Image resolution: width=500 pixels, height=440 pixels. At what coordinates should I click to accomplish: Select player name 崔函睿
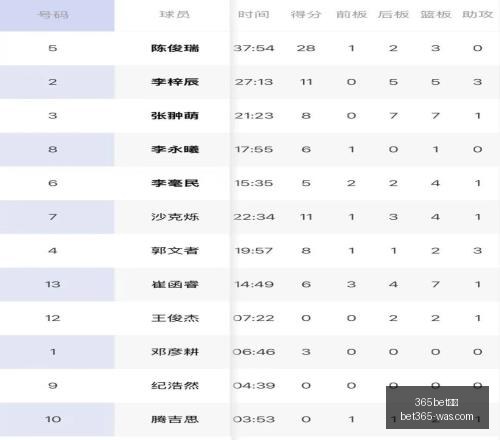click(x=175, y=284)
